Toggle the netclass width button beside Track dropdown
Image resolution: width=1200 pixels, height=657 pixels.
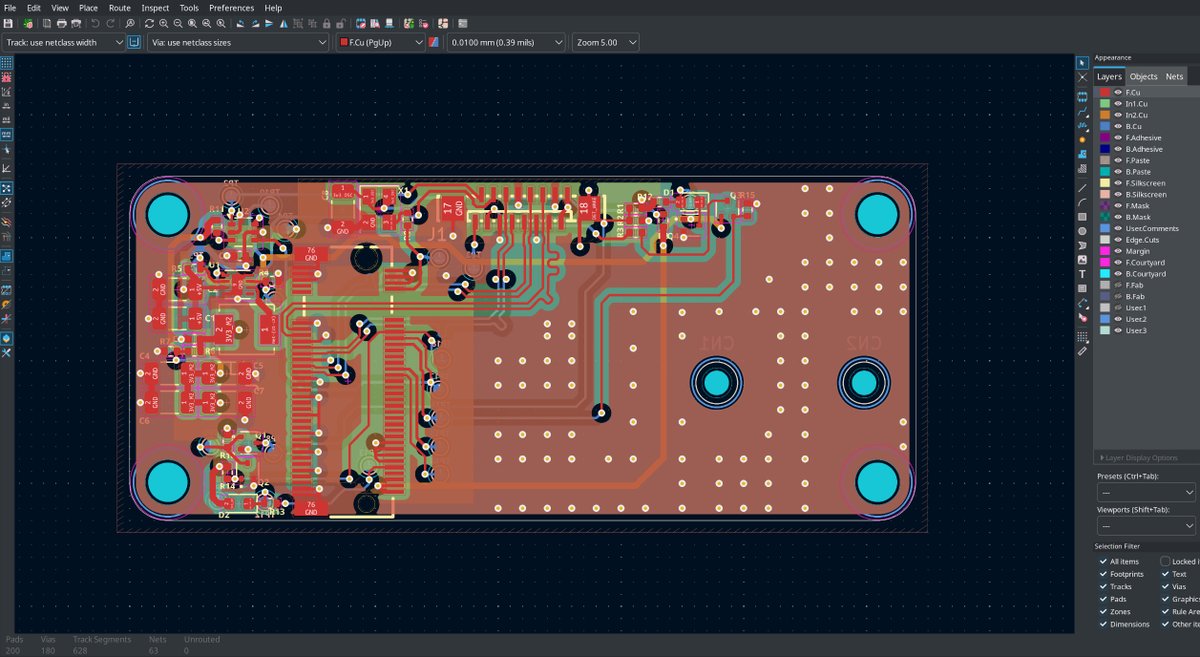pyautogui.click(x=133, y=42)
